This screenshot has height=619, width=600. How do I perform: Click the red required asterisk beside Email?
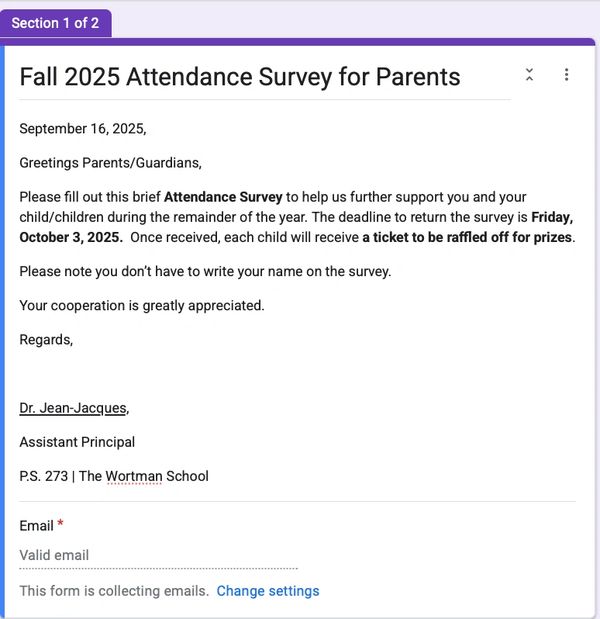(x=60, y=525)
